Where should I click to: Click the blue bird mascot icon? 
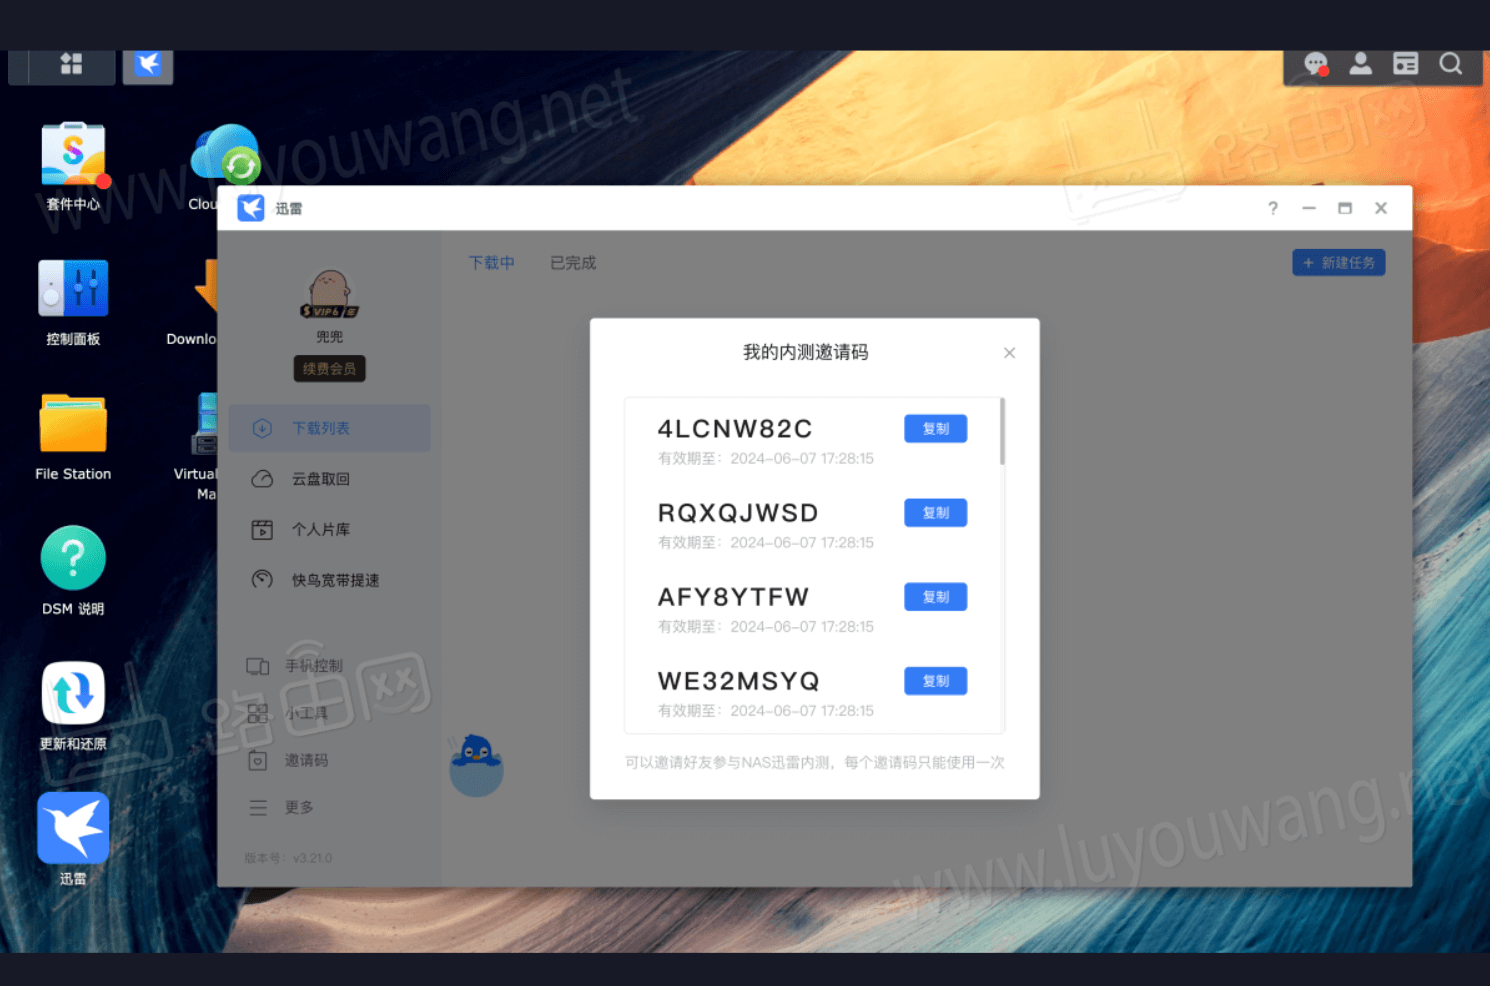pyautogui.click(x=476, y=765)
